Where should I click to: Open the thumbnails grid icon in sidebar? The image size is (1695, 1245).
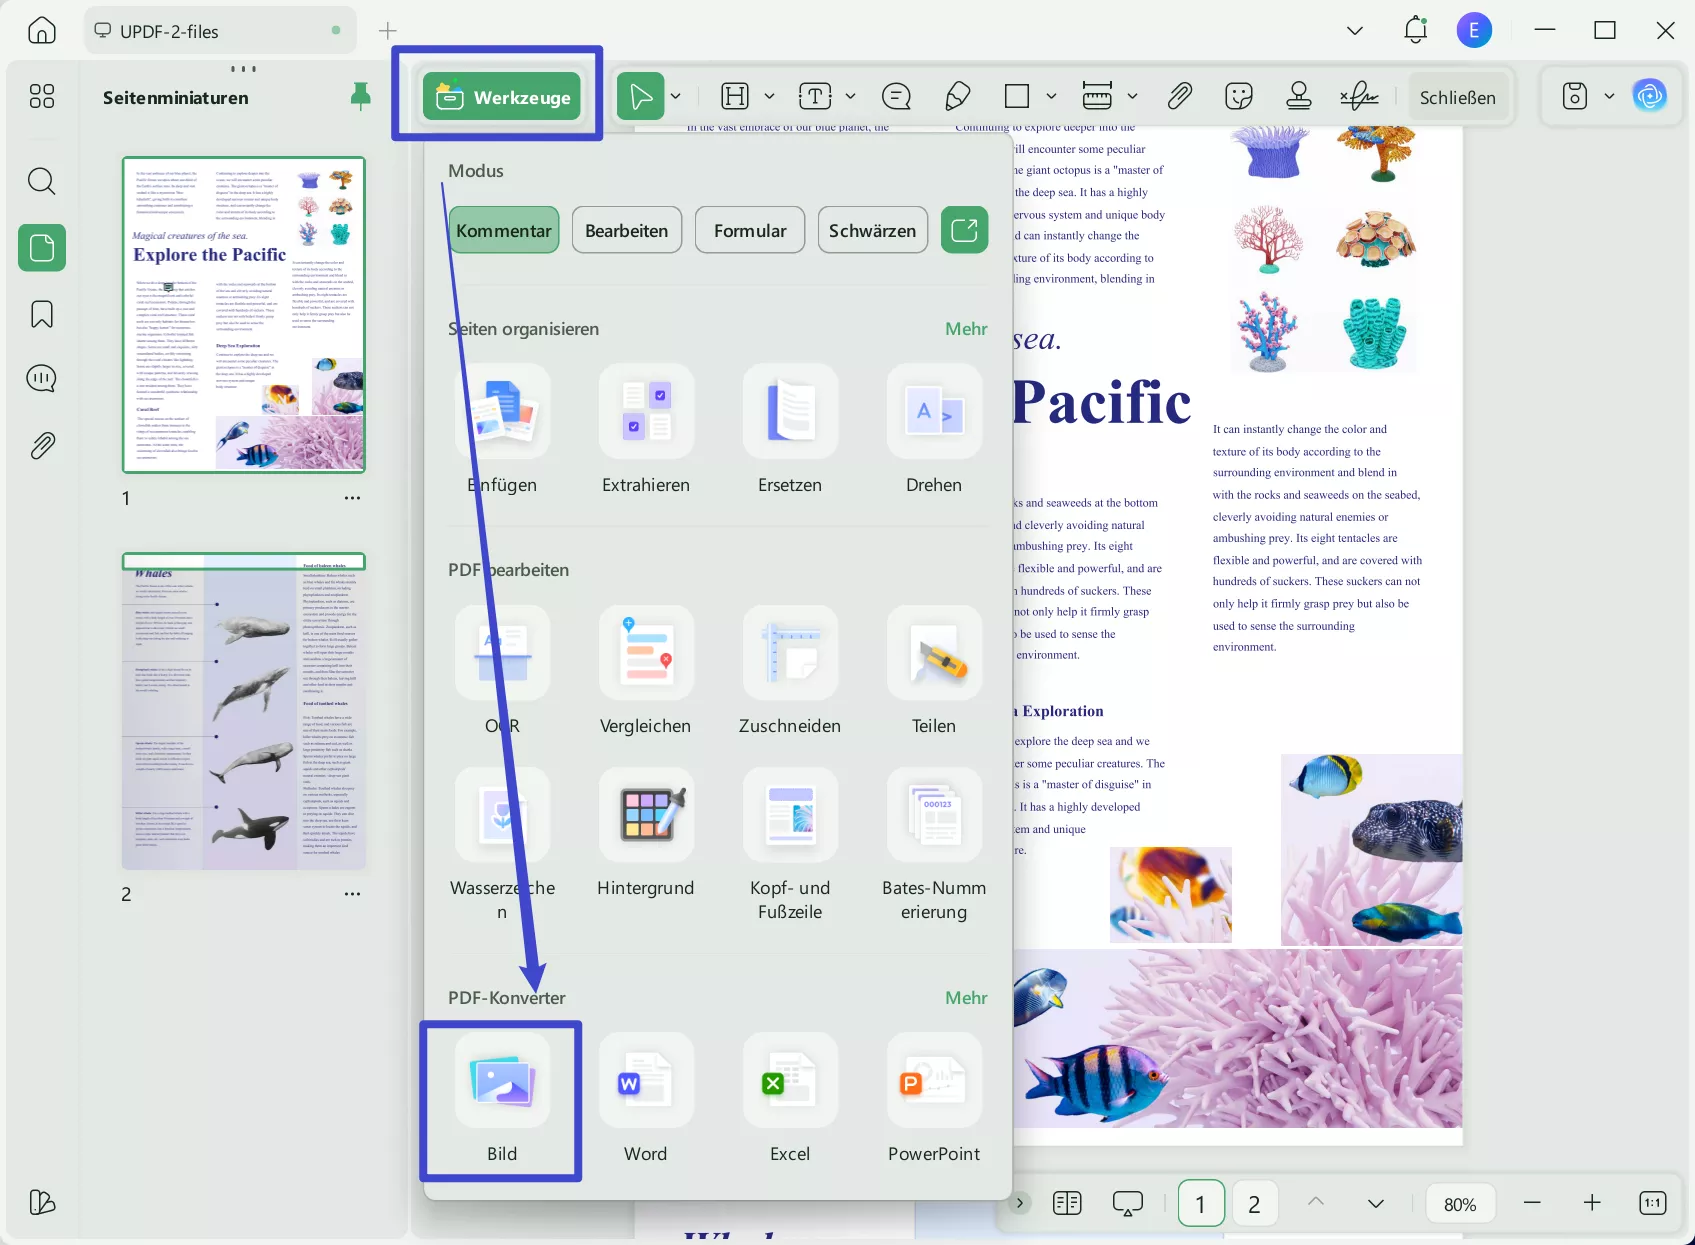coord(42,96)
